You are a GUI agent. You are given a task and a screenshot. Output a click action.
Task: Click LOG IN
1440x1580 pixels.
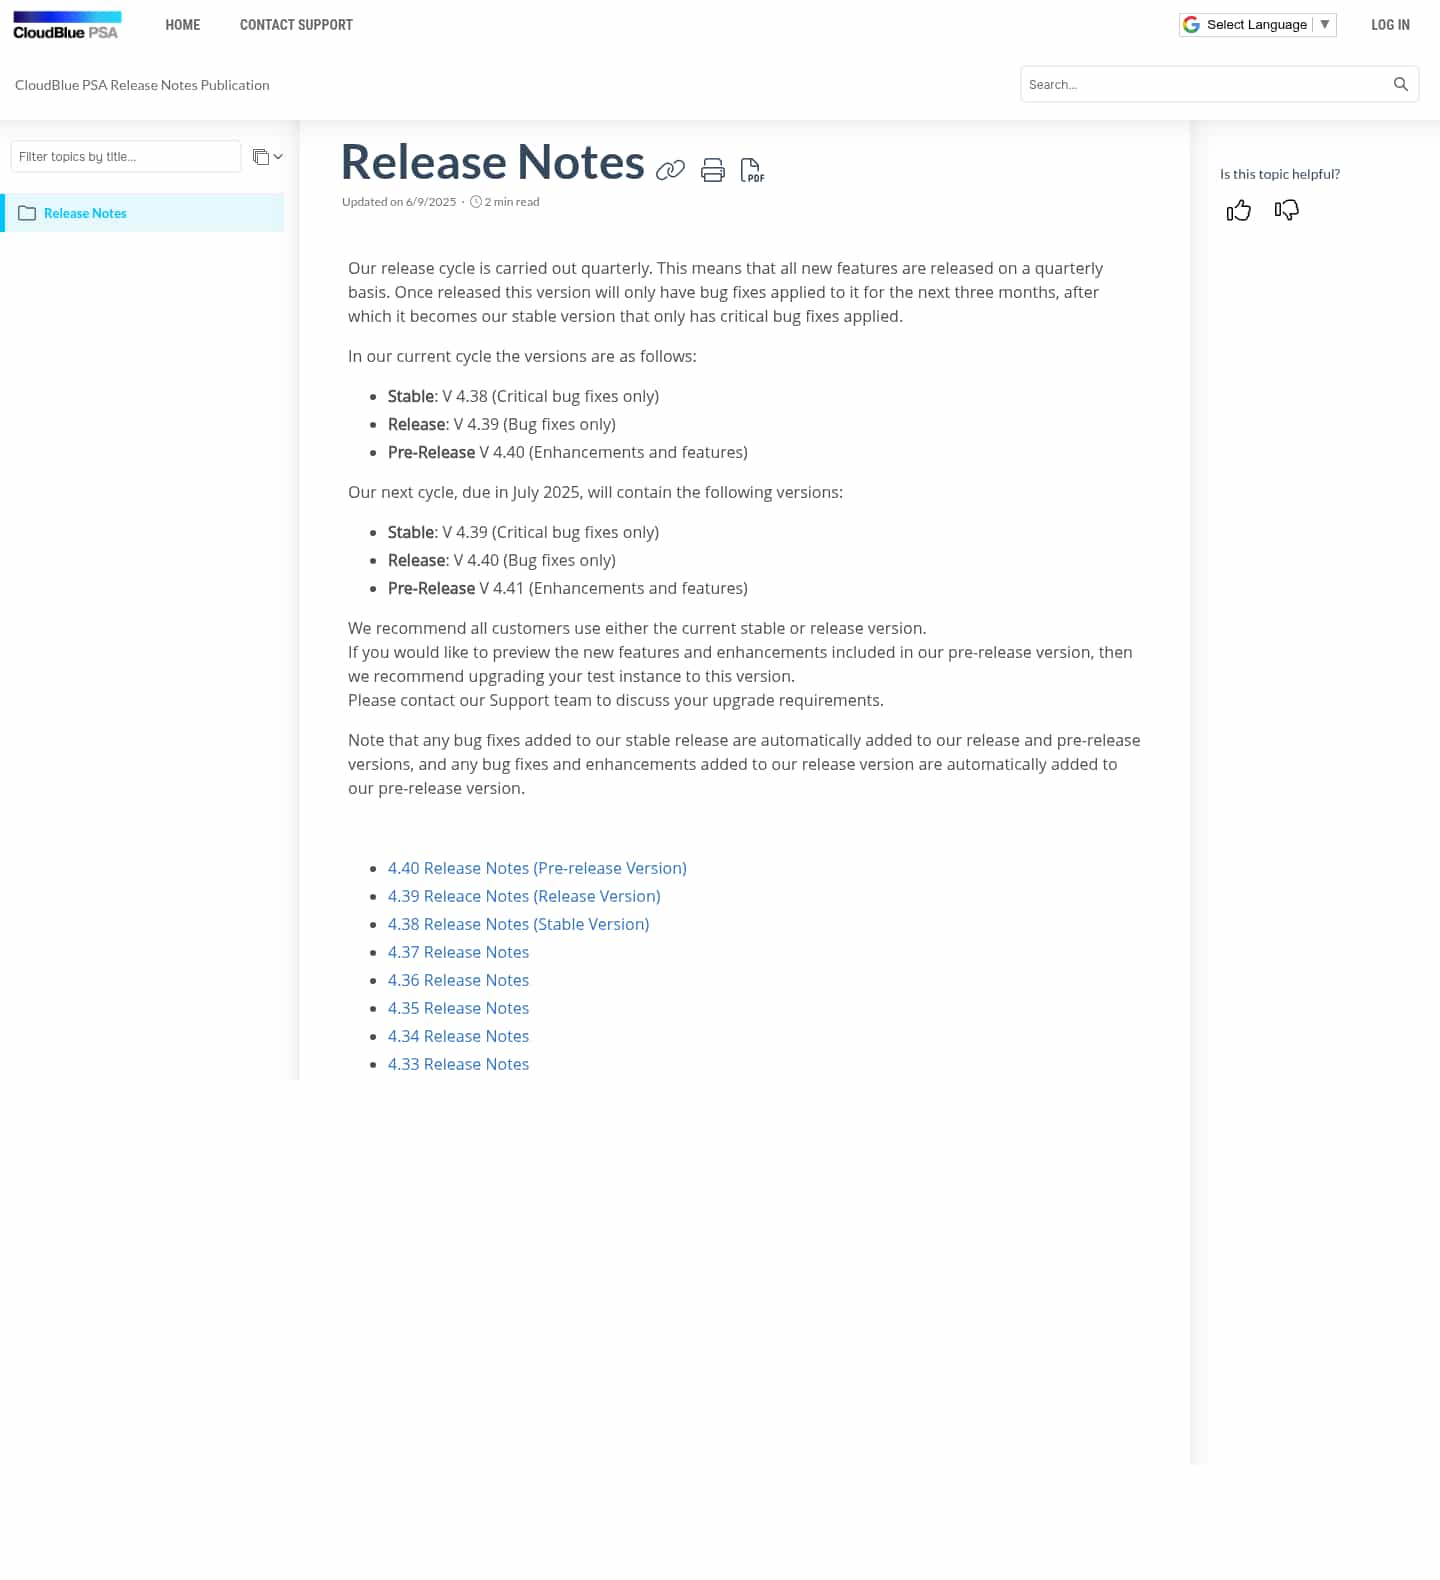point(1390,25)
